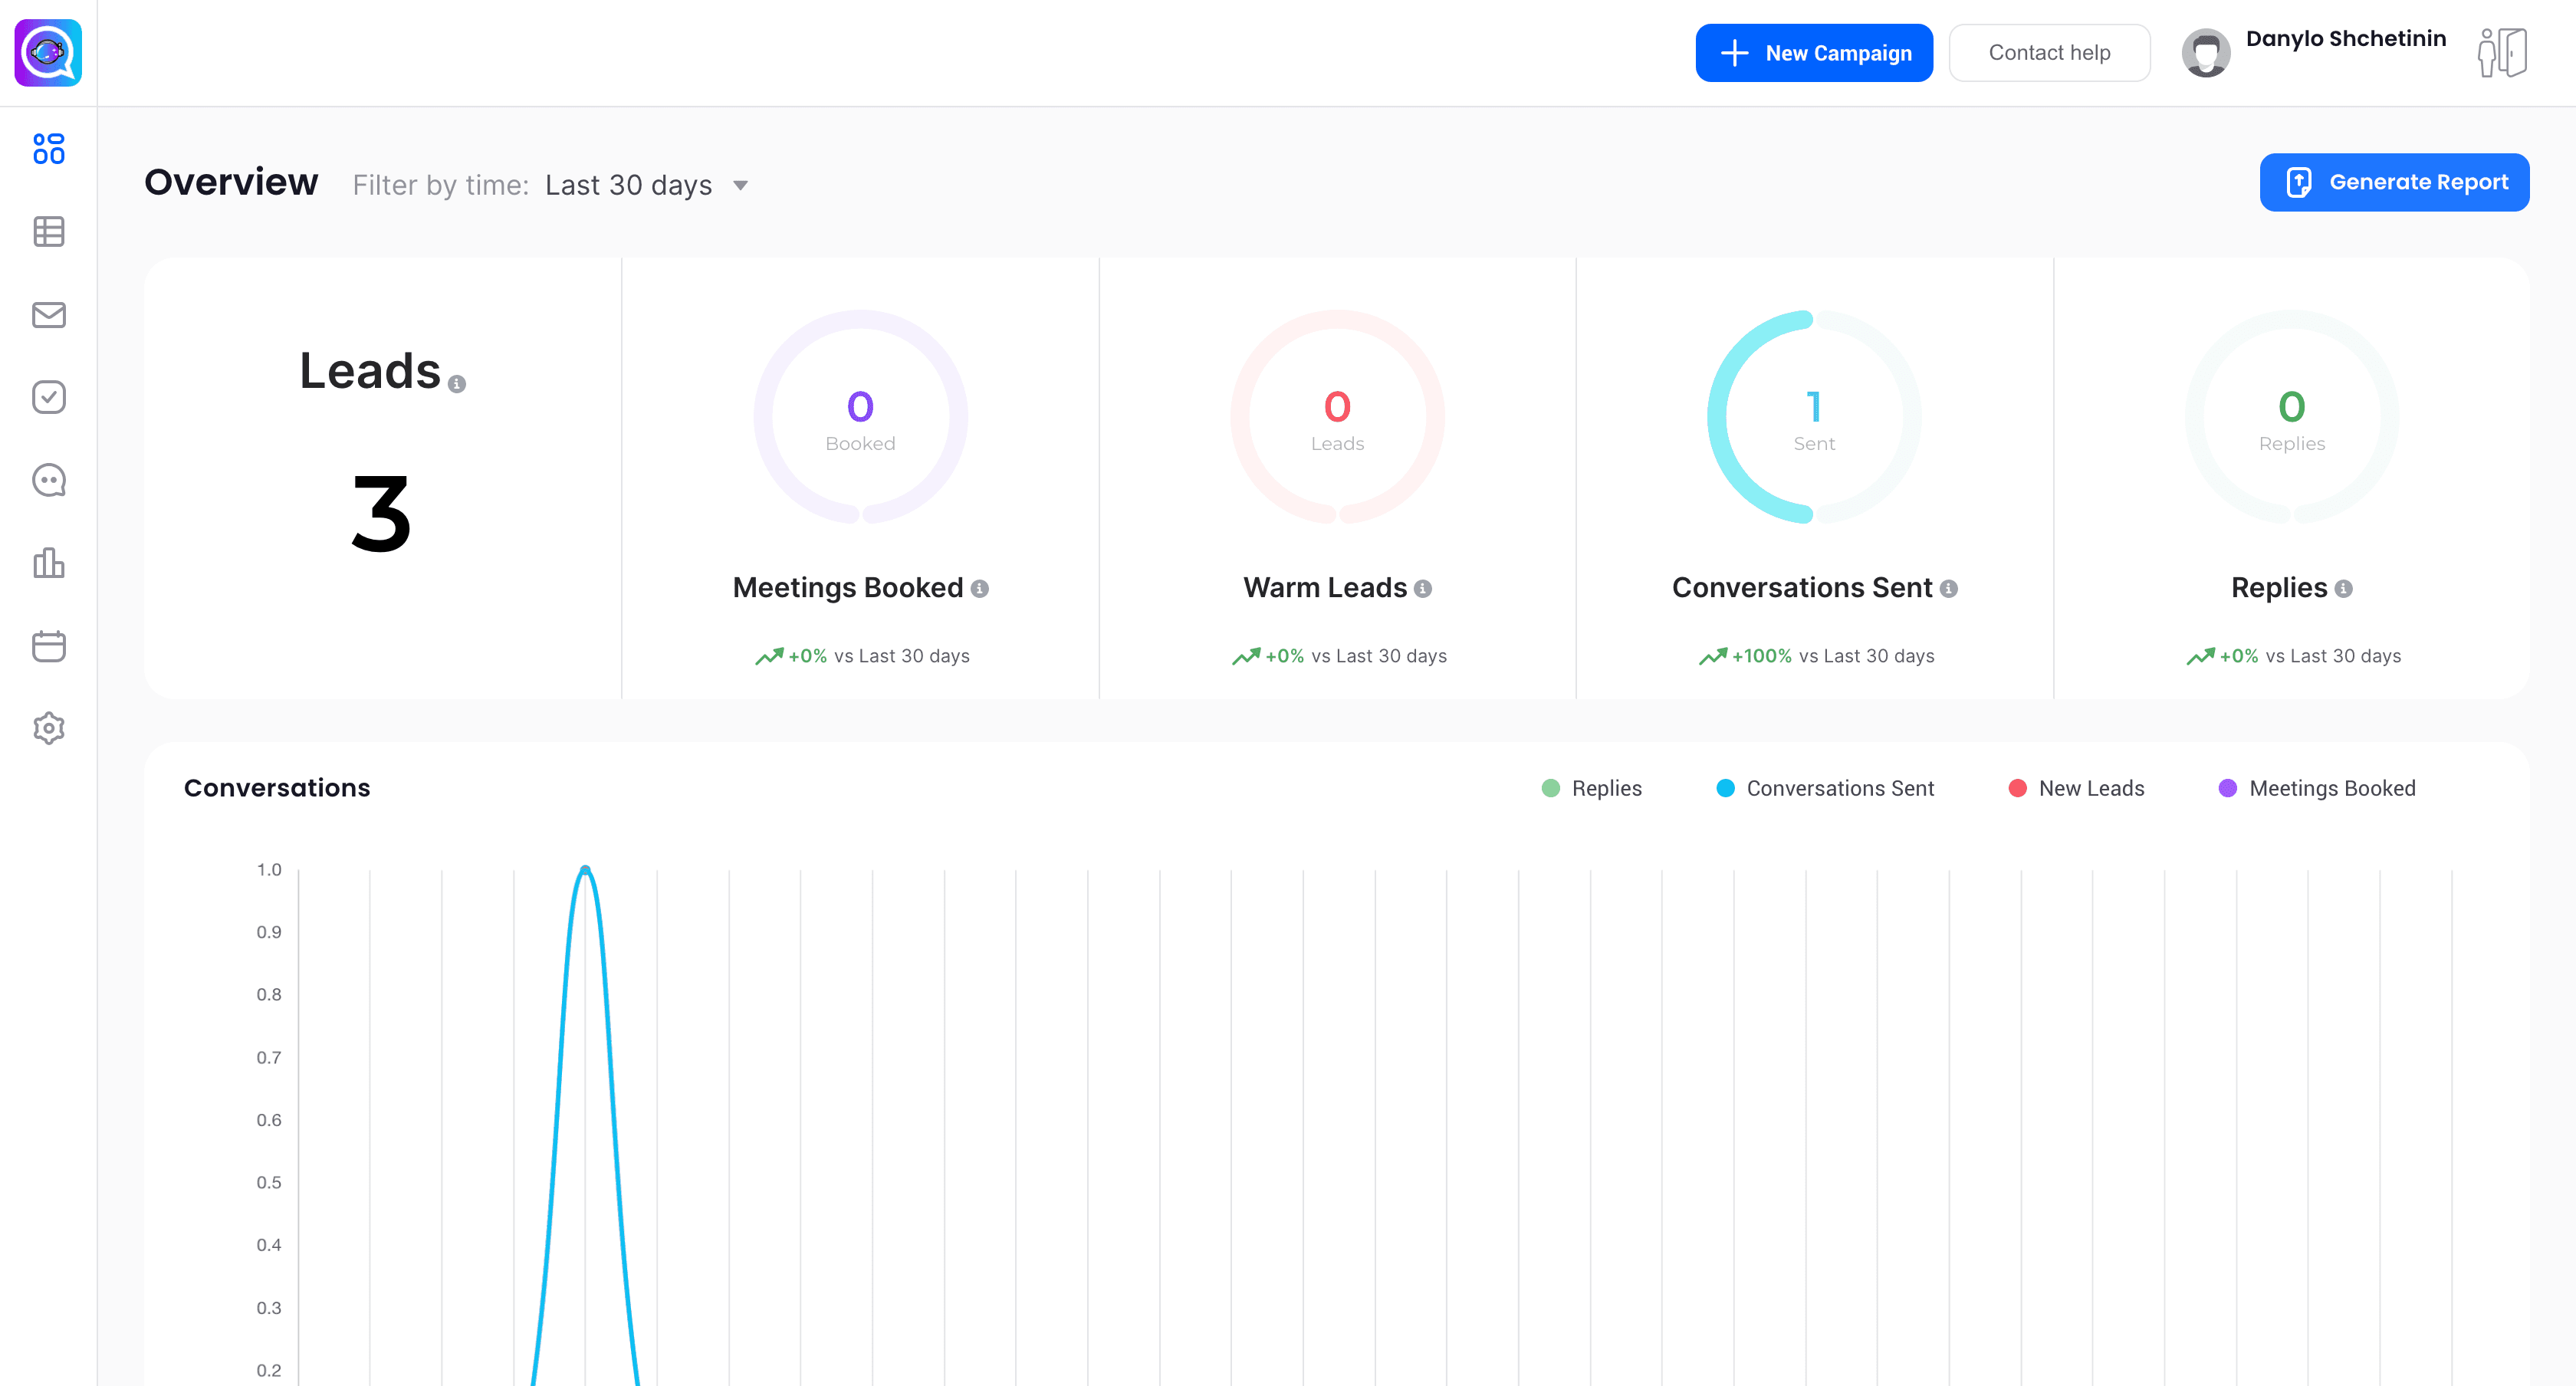Viewport: 2576px width, 1386px height.
Task: Open the calendar sidebar icon
Action: tap(48, 646)
